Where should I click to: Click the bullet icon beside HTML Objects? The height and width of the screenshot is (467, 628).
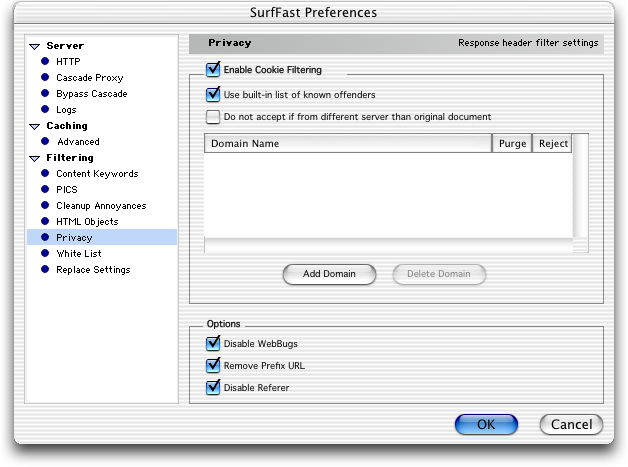[45, 221]
